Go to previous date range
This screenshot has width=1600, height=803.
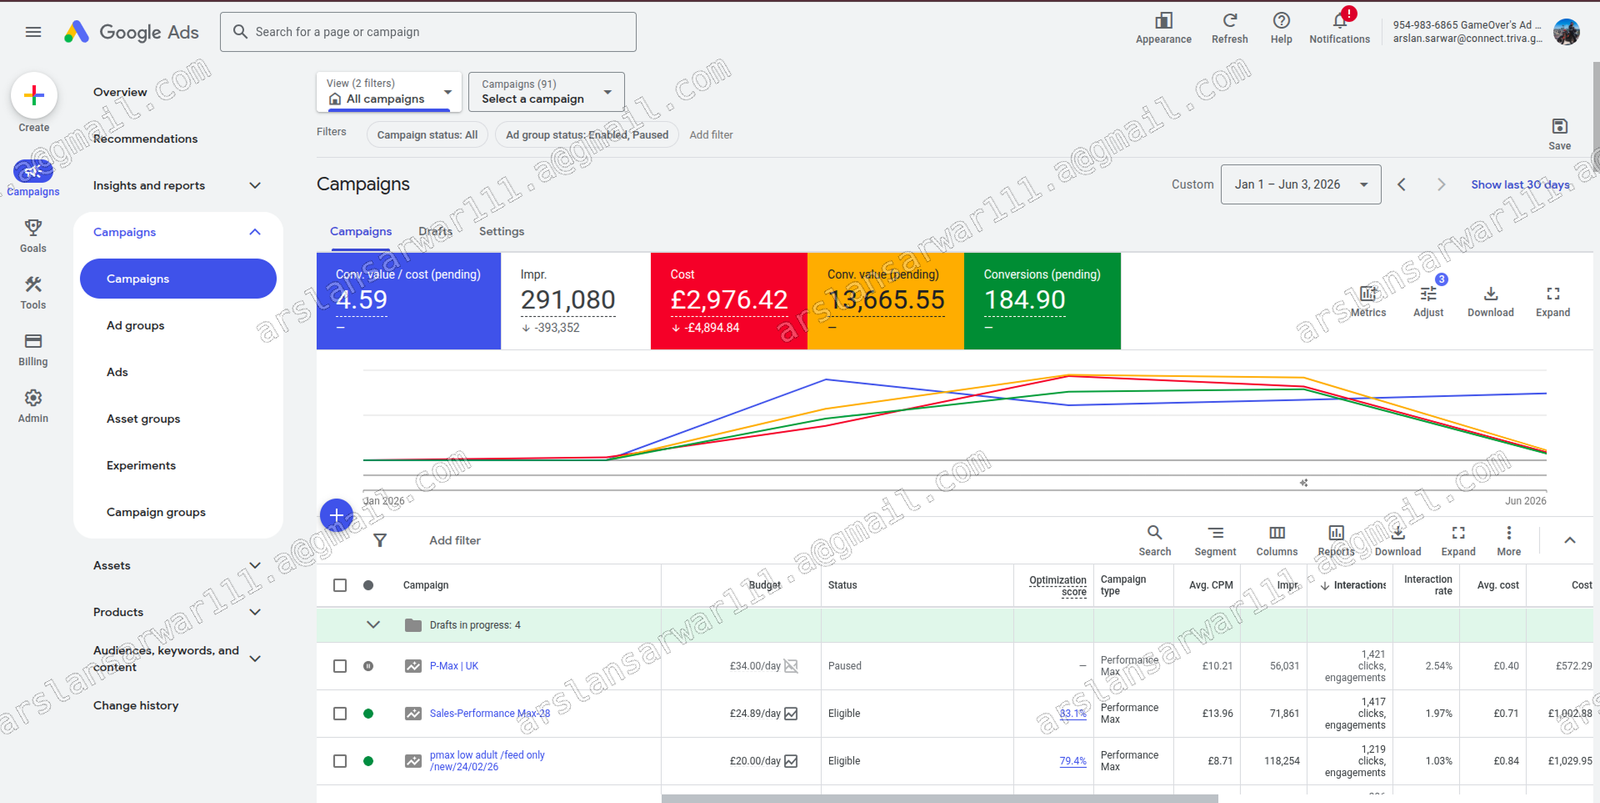point(1402,184)
